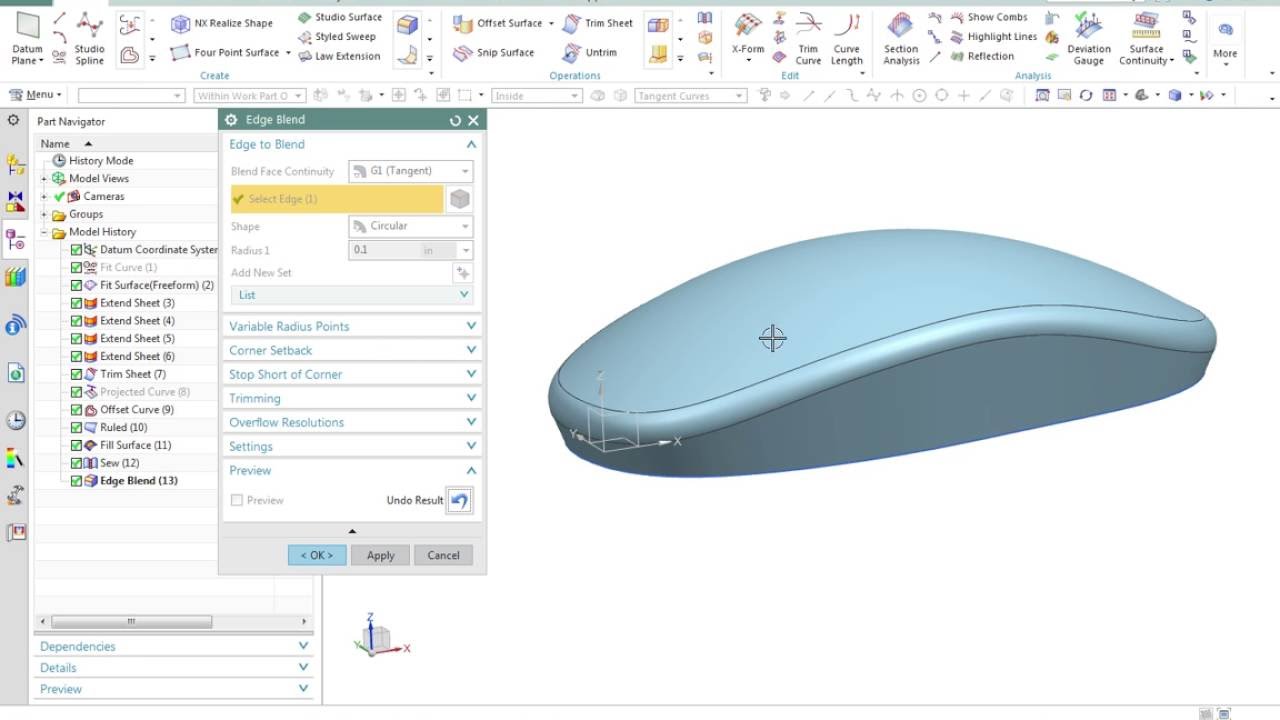Viewport: 1280px width, 720px height.
Task: Uncheck the Extend Sheet (3) checkbox
Action: point(76,303)
